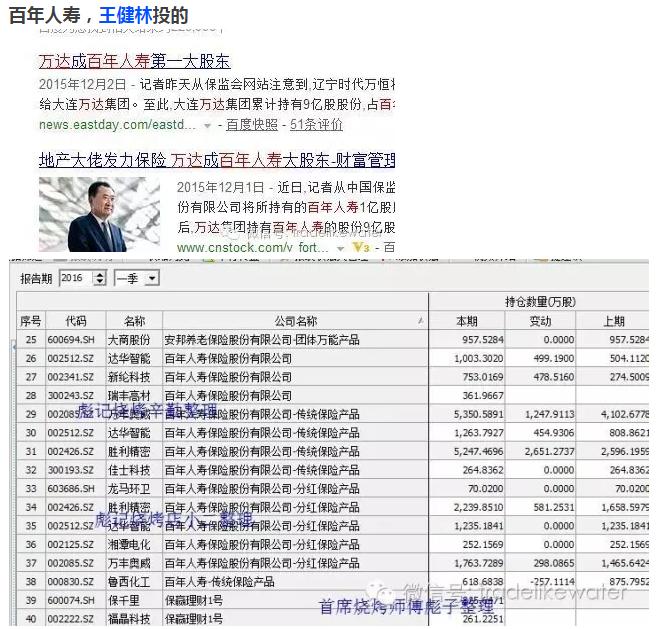The height and width of the screenshot is (629, 663).
Task: Sort by the 上期 column header
Action: (614, 321)
